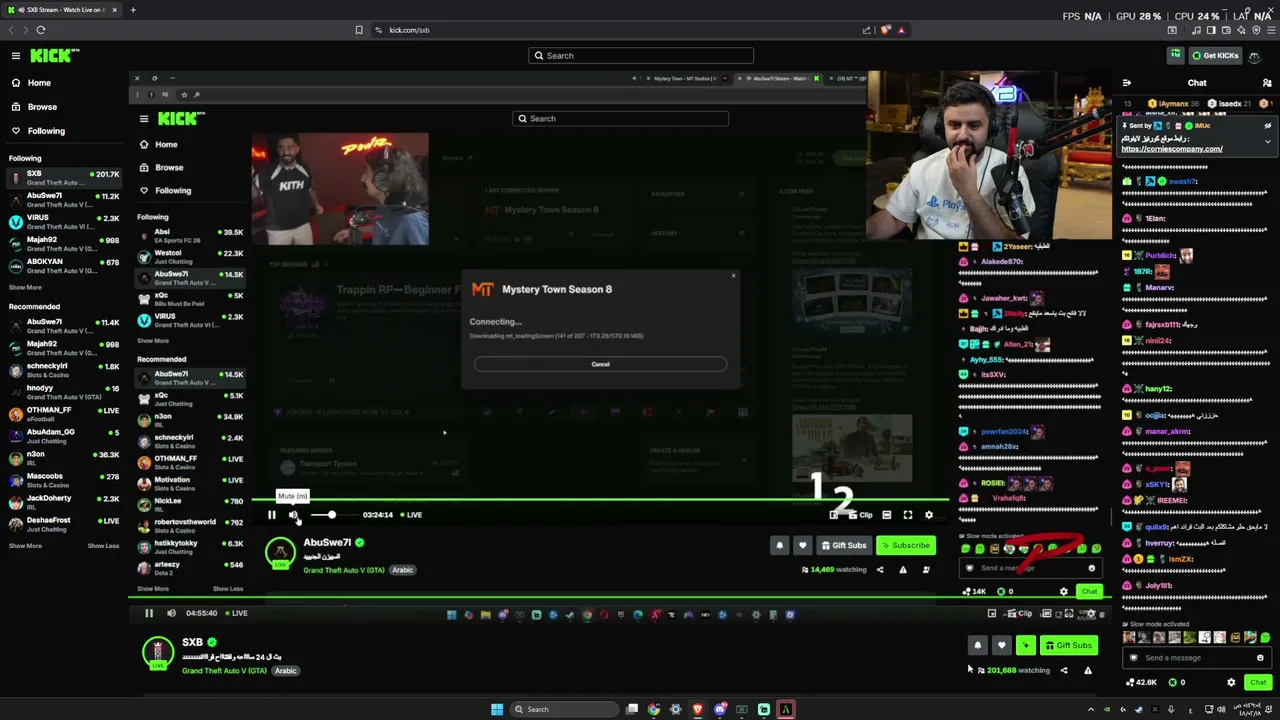Screen dimensions: 1280x720
Task: Open the Kick hamburger menu beside the main logo
Action: coord(16,56)
